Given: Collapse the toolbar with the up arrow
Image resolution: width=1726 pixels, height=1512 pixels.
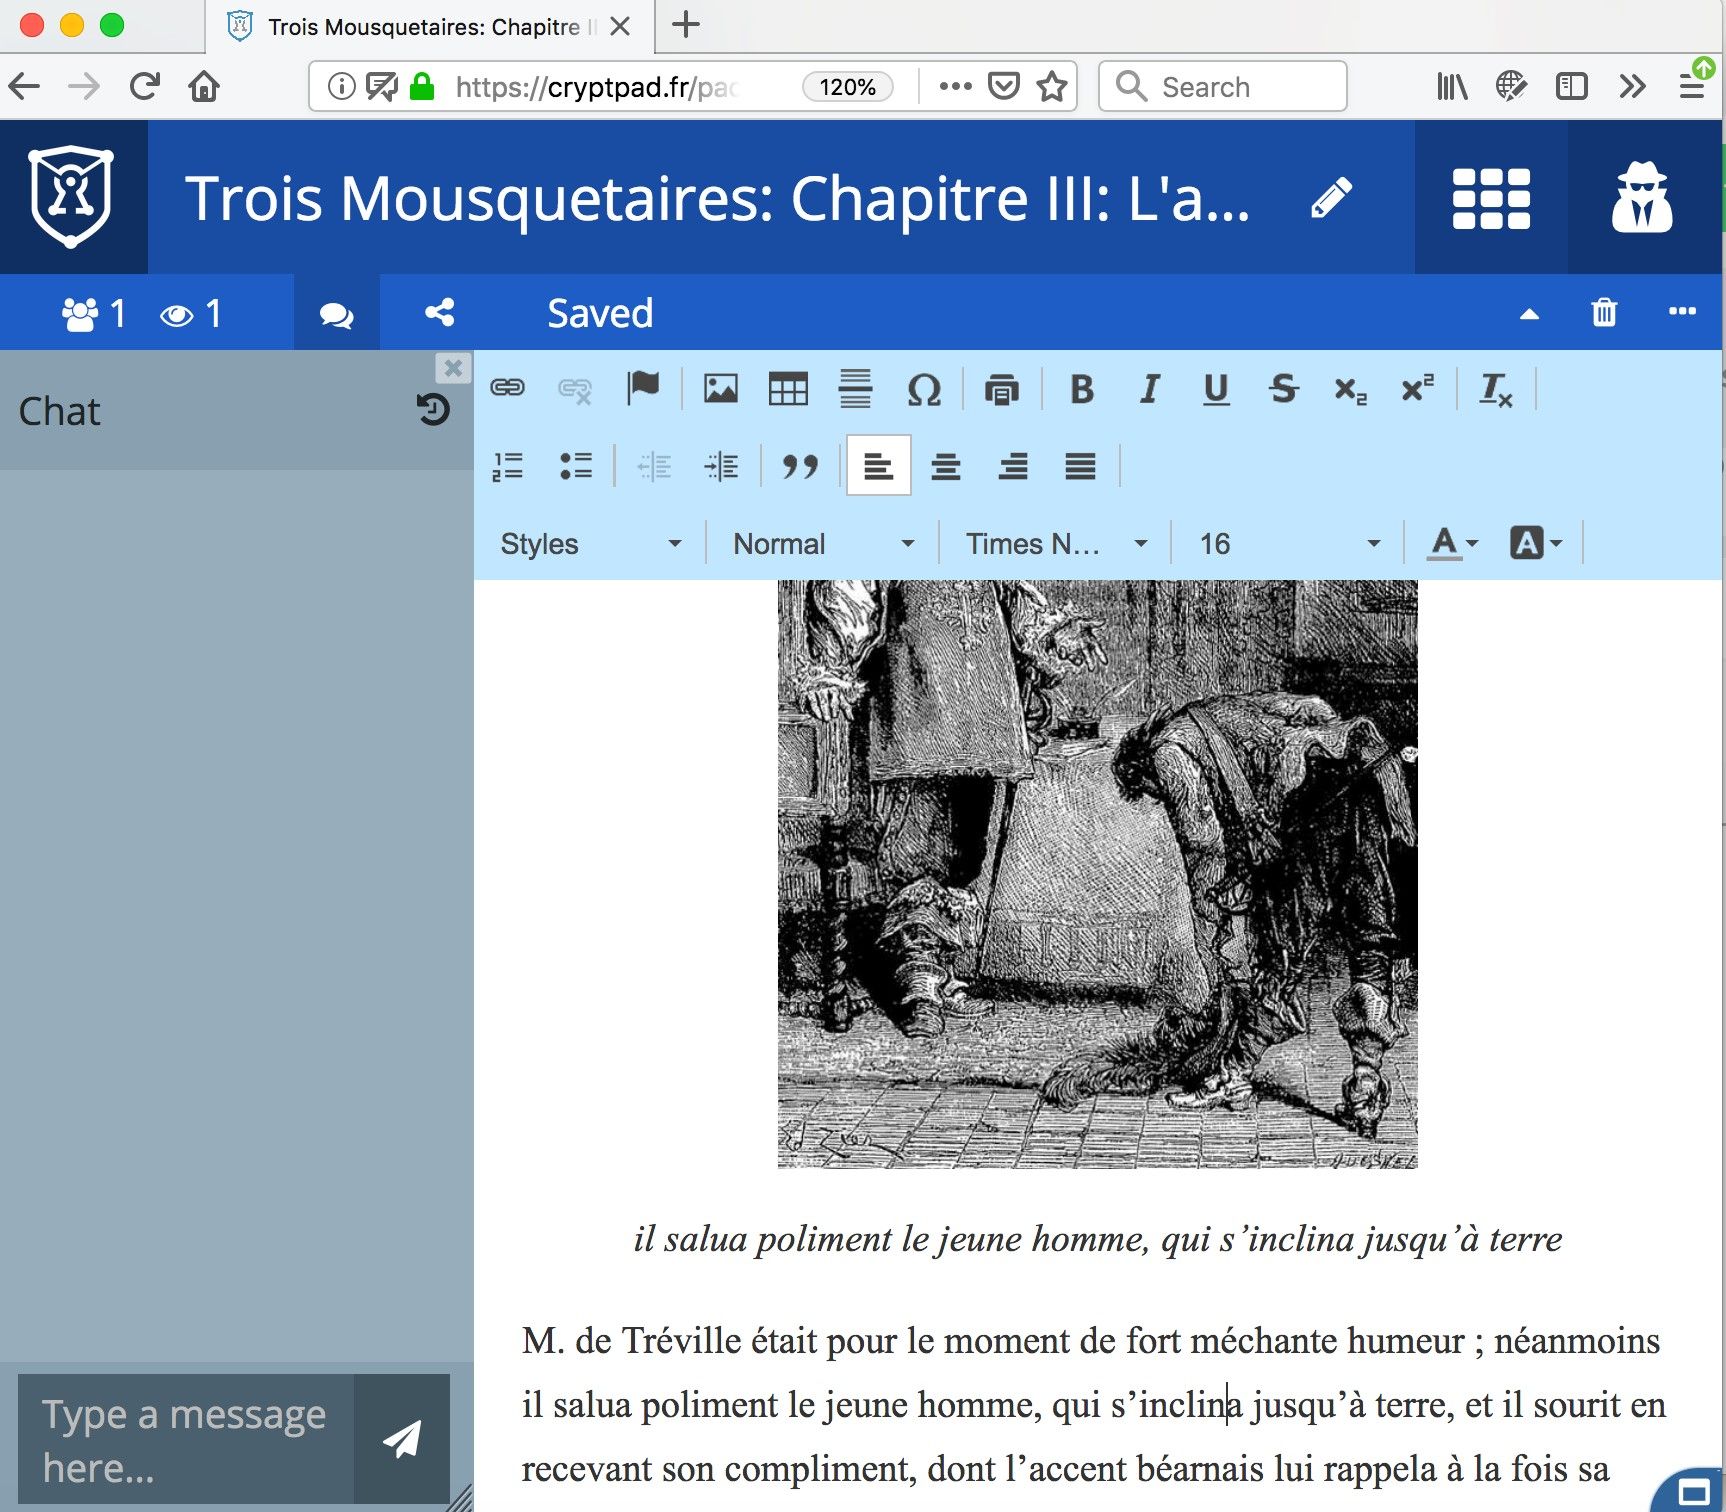Looking at the screenshot, I should point(1529,314).
